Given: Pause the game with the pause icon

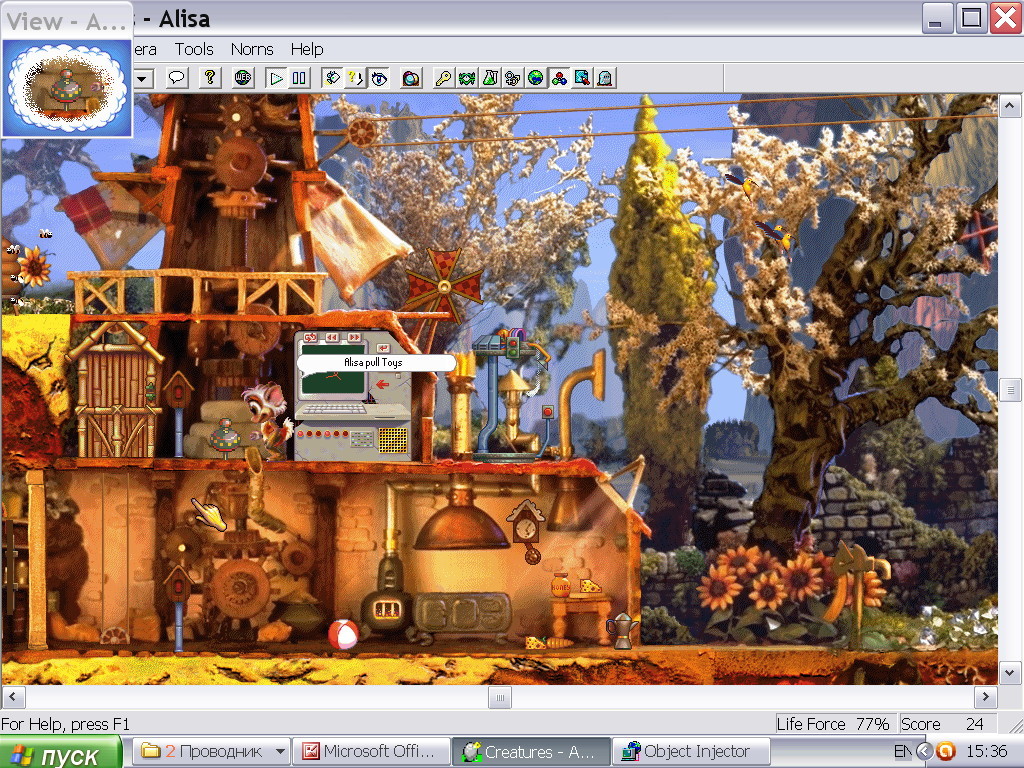Looking at the screenshot, I should 299,78.
